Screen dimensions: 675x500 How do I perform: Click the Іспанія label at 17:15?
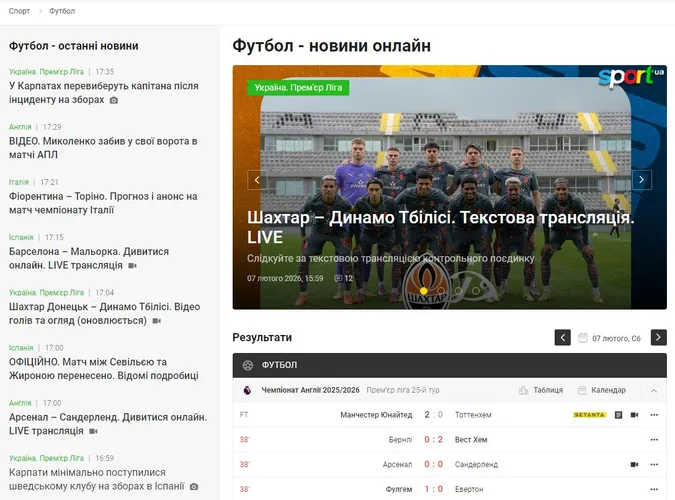pyautogui.click(x=21, y=237)
